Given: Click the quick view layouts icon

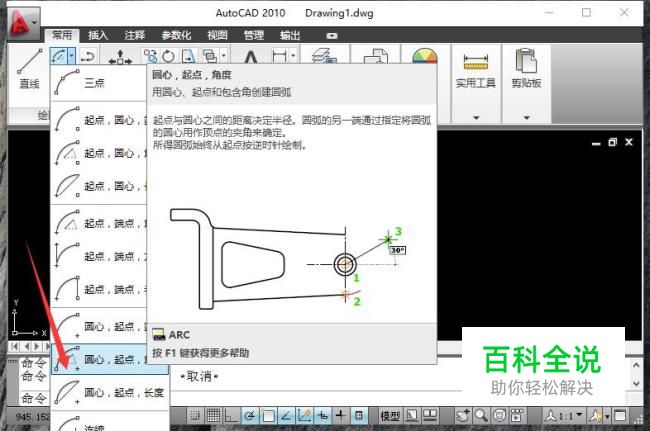Looking at the screenshot, I should [412, 416].
